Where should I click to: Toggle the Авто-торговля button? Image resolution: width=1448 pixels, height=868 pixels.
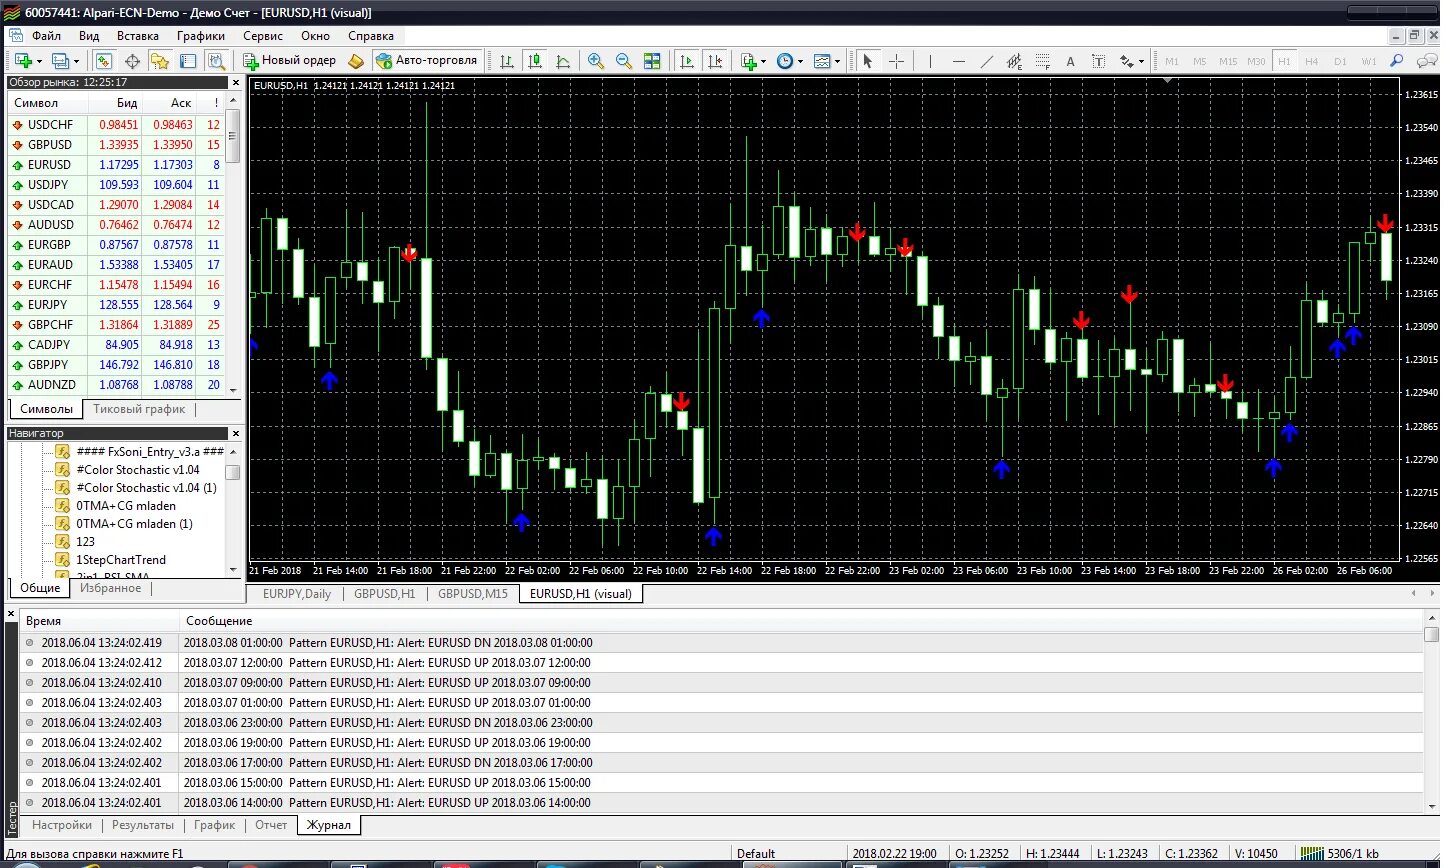click(x=428, y=61)
